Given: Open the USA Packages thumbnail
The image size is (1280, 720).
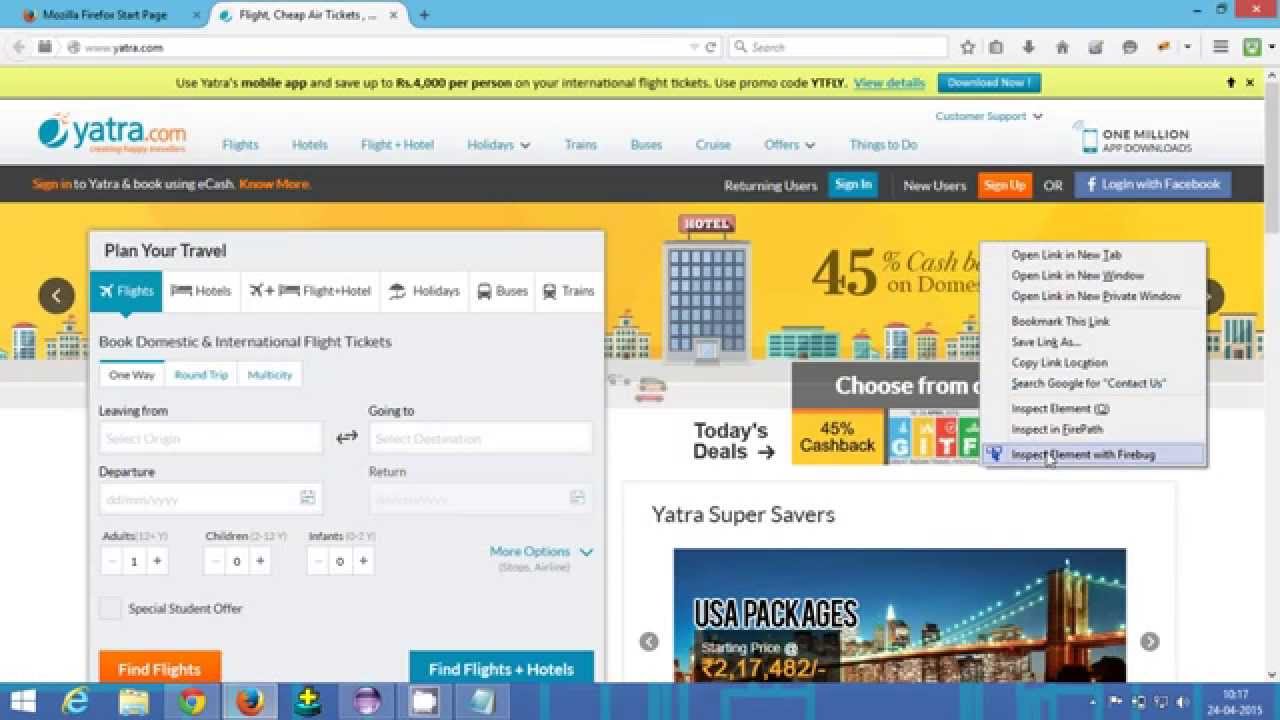Looking at the screenshot, I should tap(899, 615).
